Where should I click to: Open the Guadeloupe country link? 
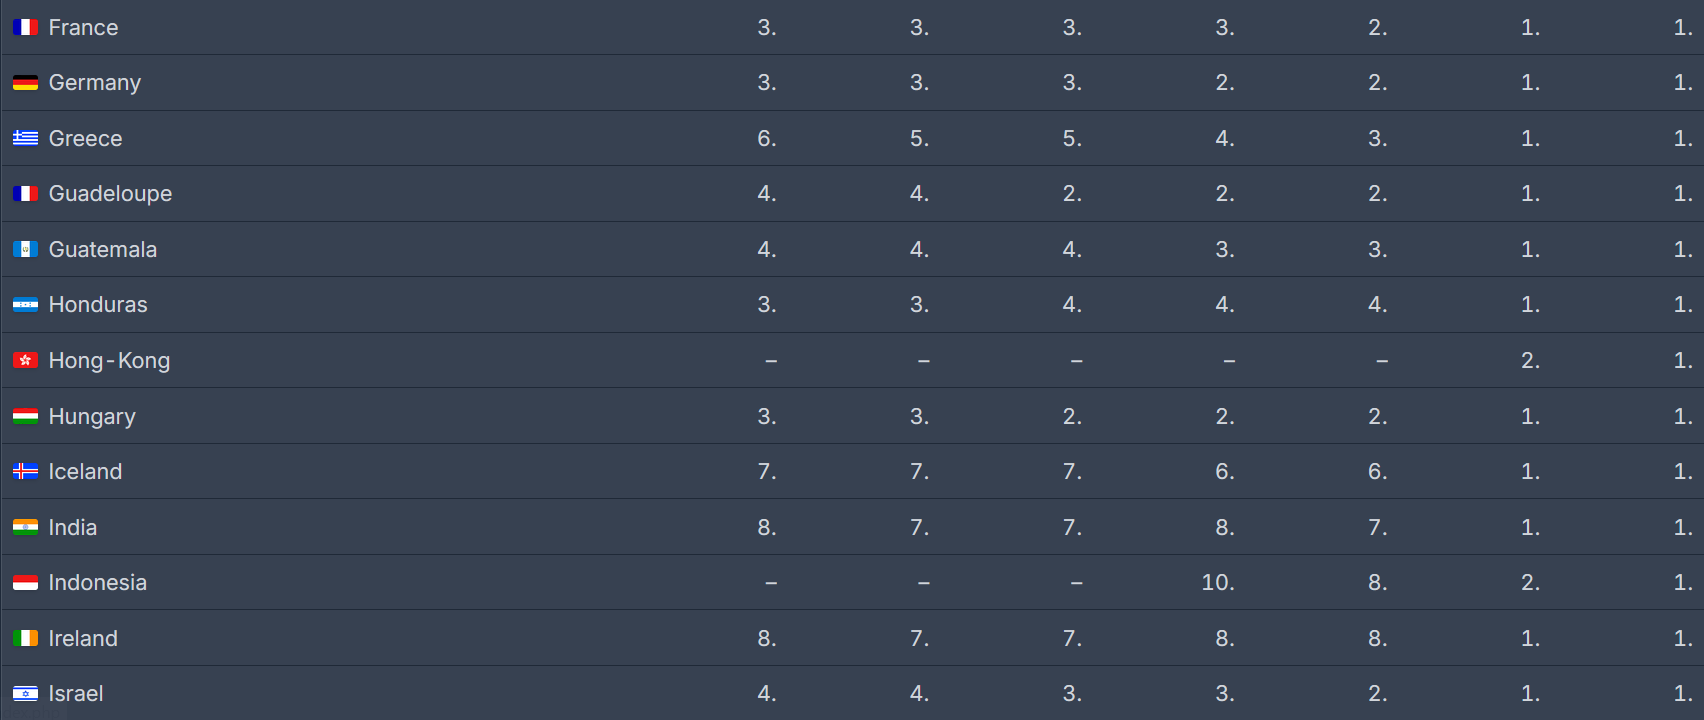(110, 194)
